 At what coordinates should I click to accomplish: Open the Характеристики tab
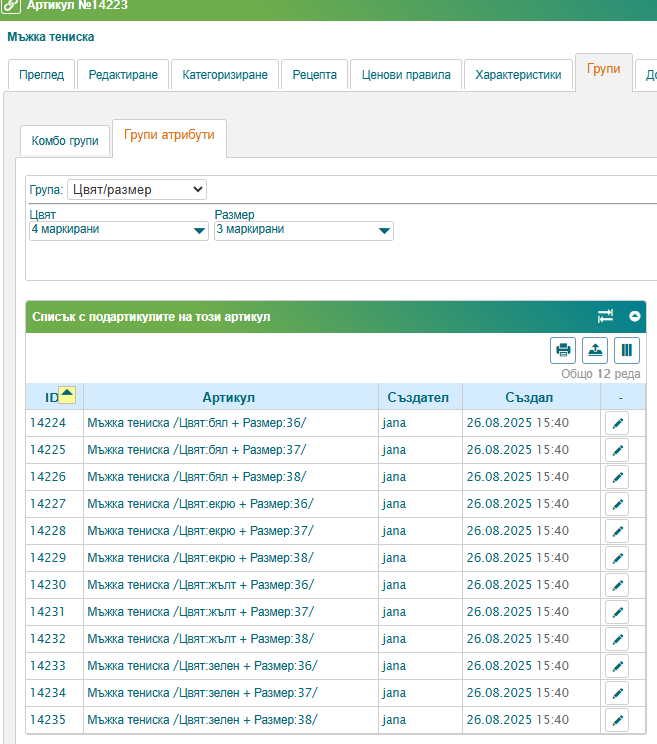(518, 74)
